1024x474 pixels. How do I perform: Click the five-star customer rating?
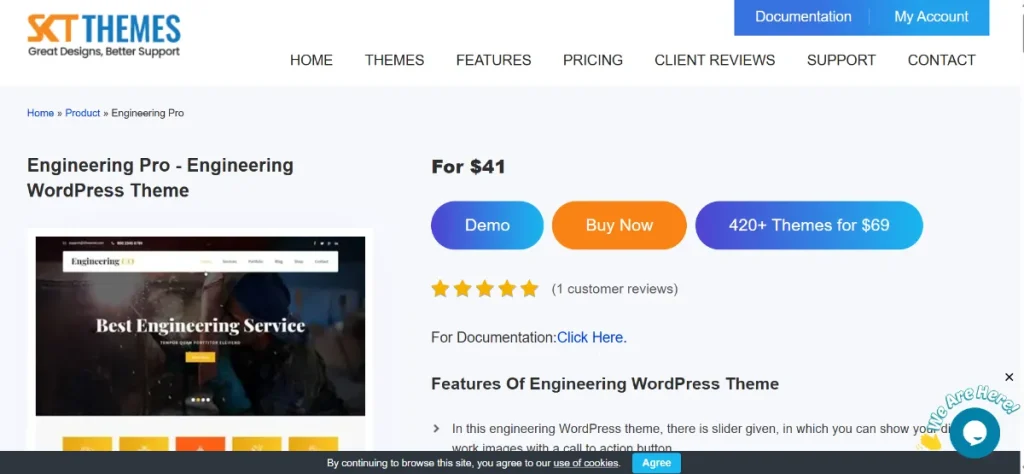point(485,289)
